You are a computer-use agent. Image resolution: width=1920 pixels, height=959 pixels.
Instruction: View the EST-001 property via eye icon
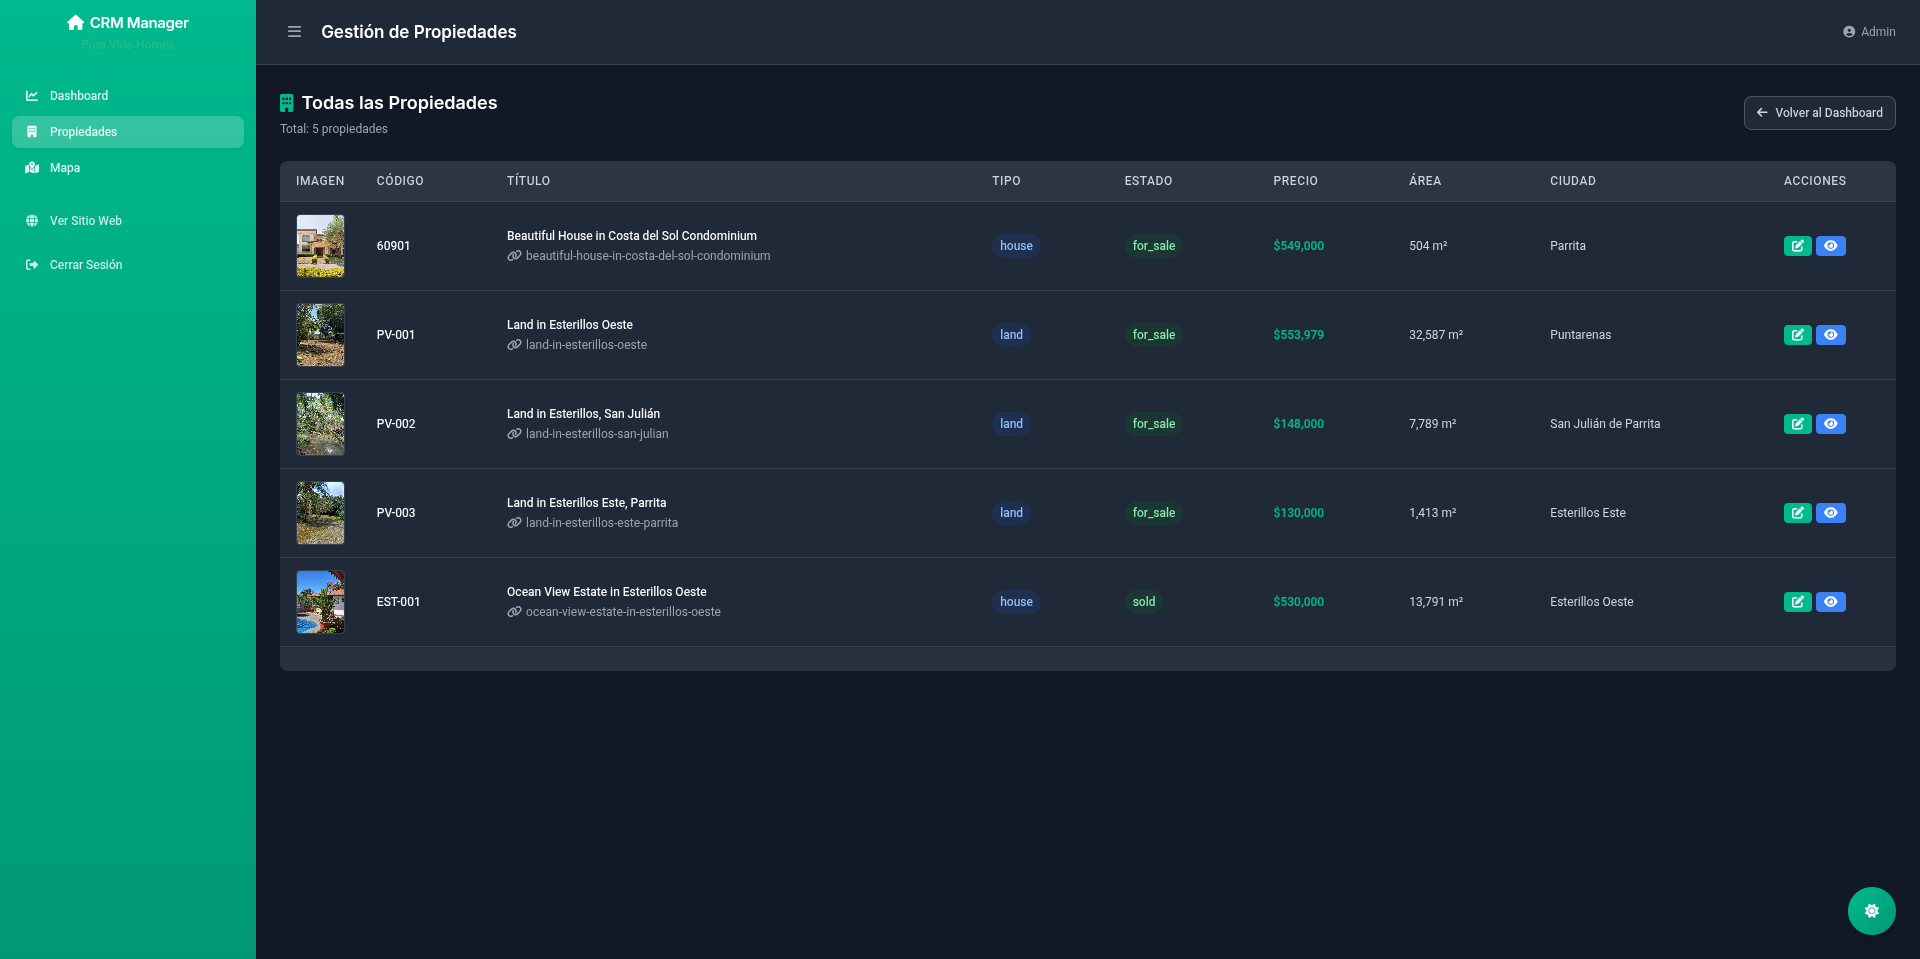1830,602
